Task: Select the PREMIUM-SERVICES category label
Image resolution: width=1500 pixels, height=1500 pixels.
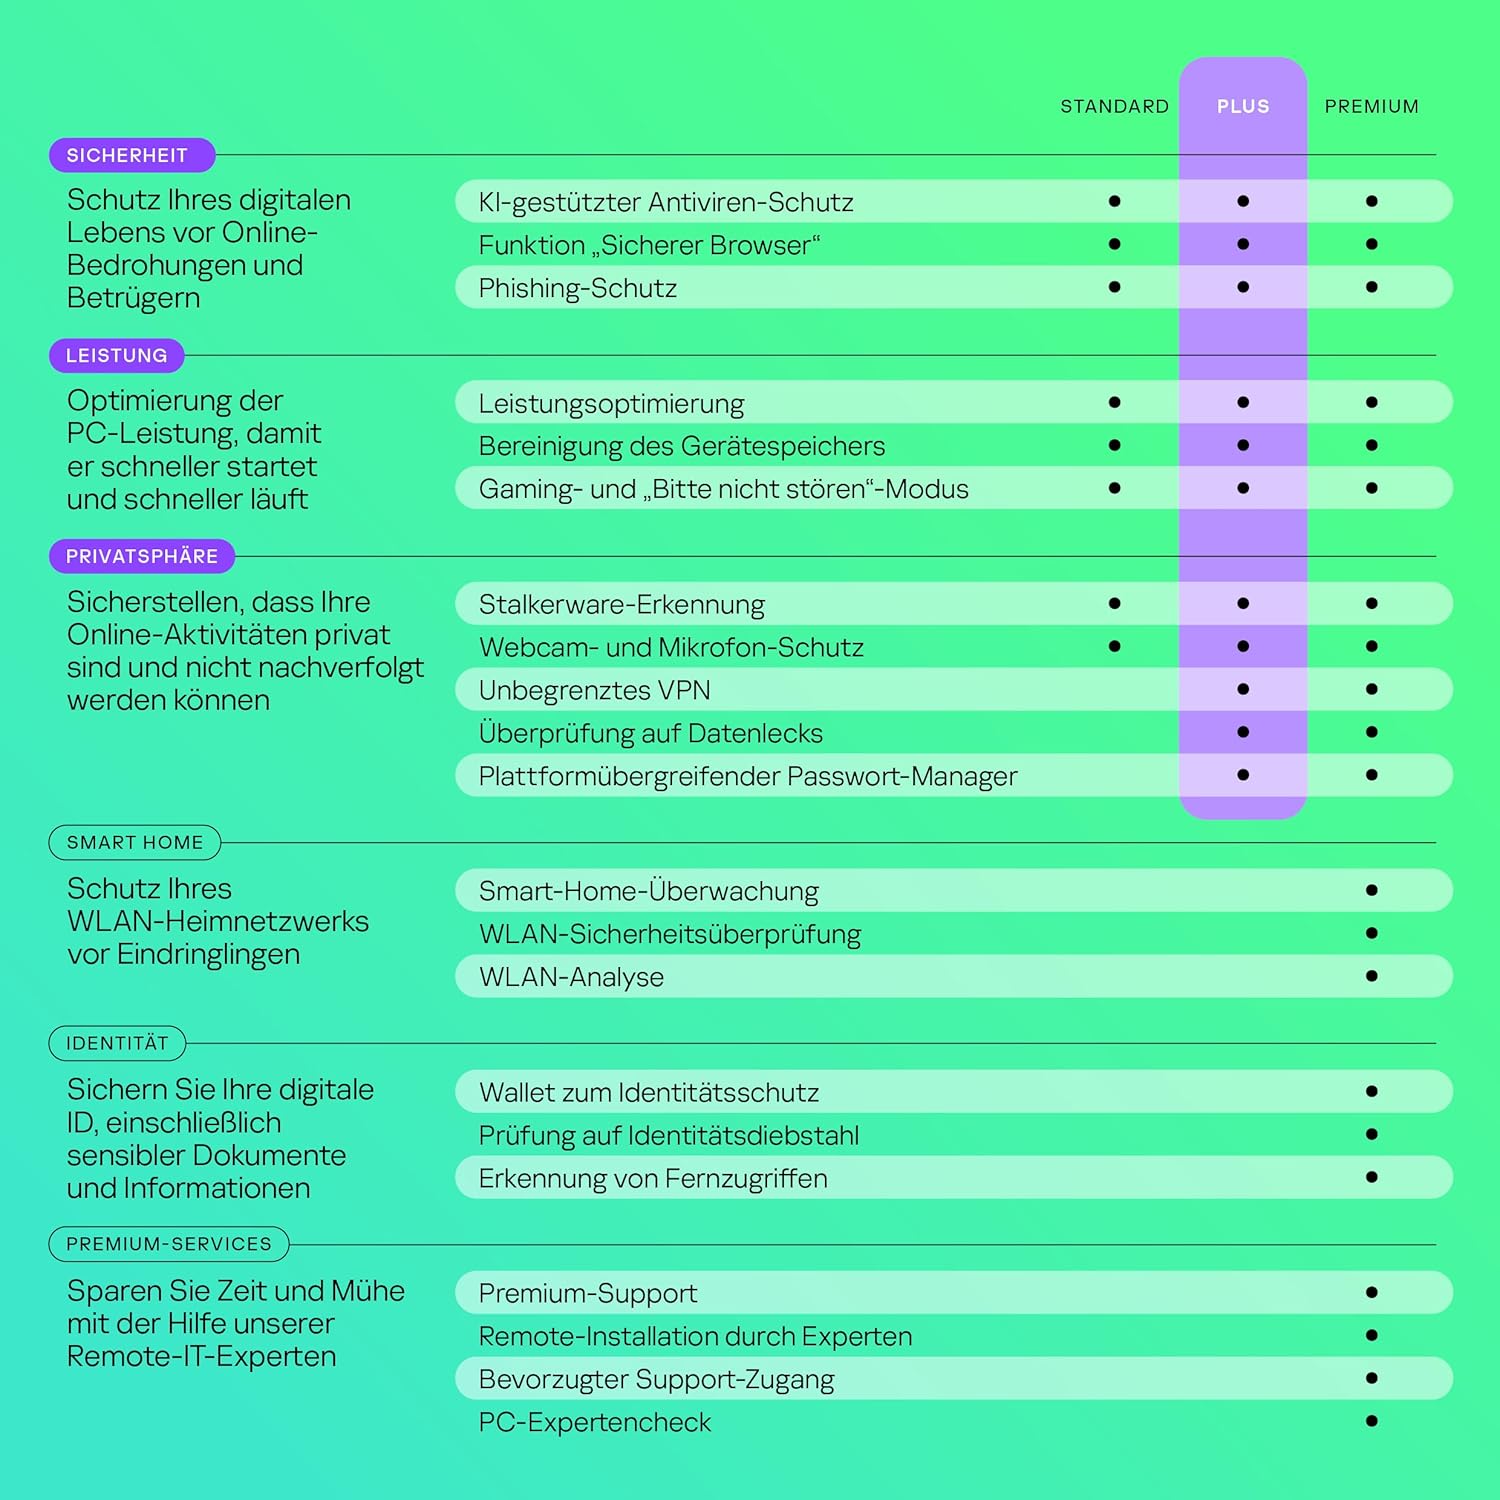Action: [x=168, y=1244]
